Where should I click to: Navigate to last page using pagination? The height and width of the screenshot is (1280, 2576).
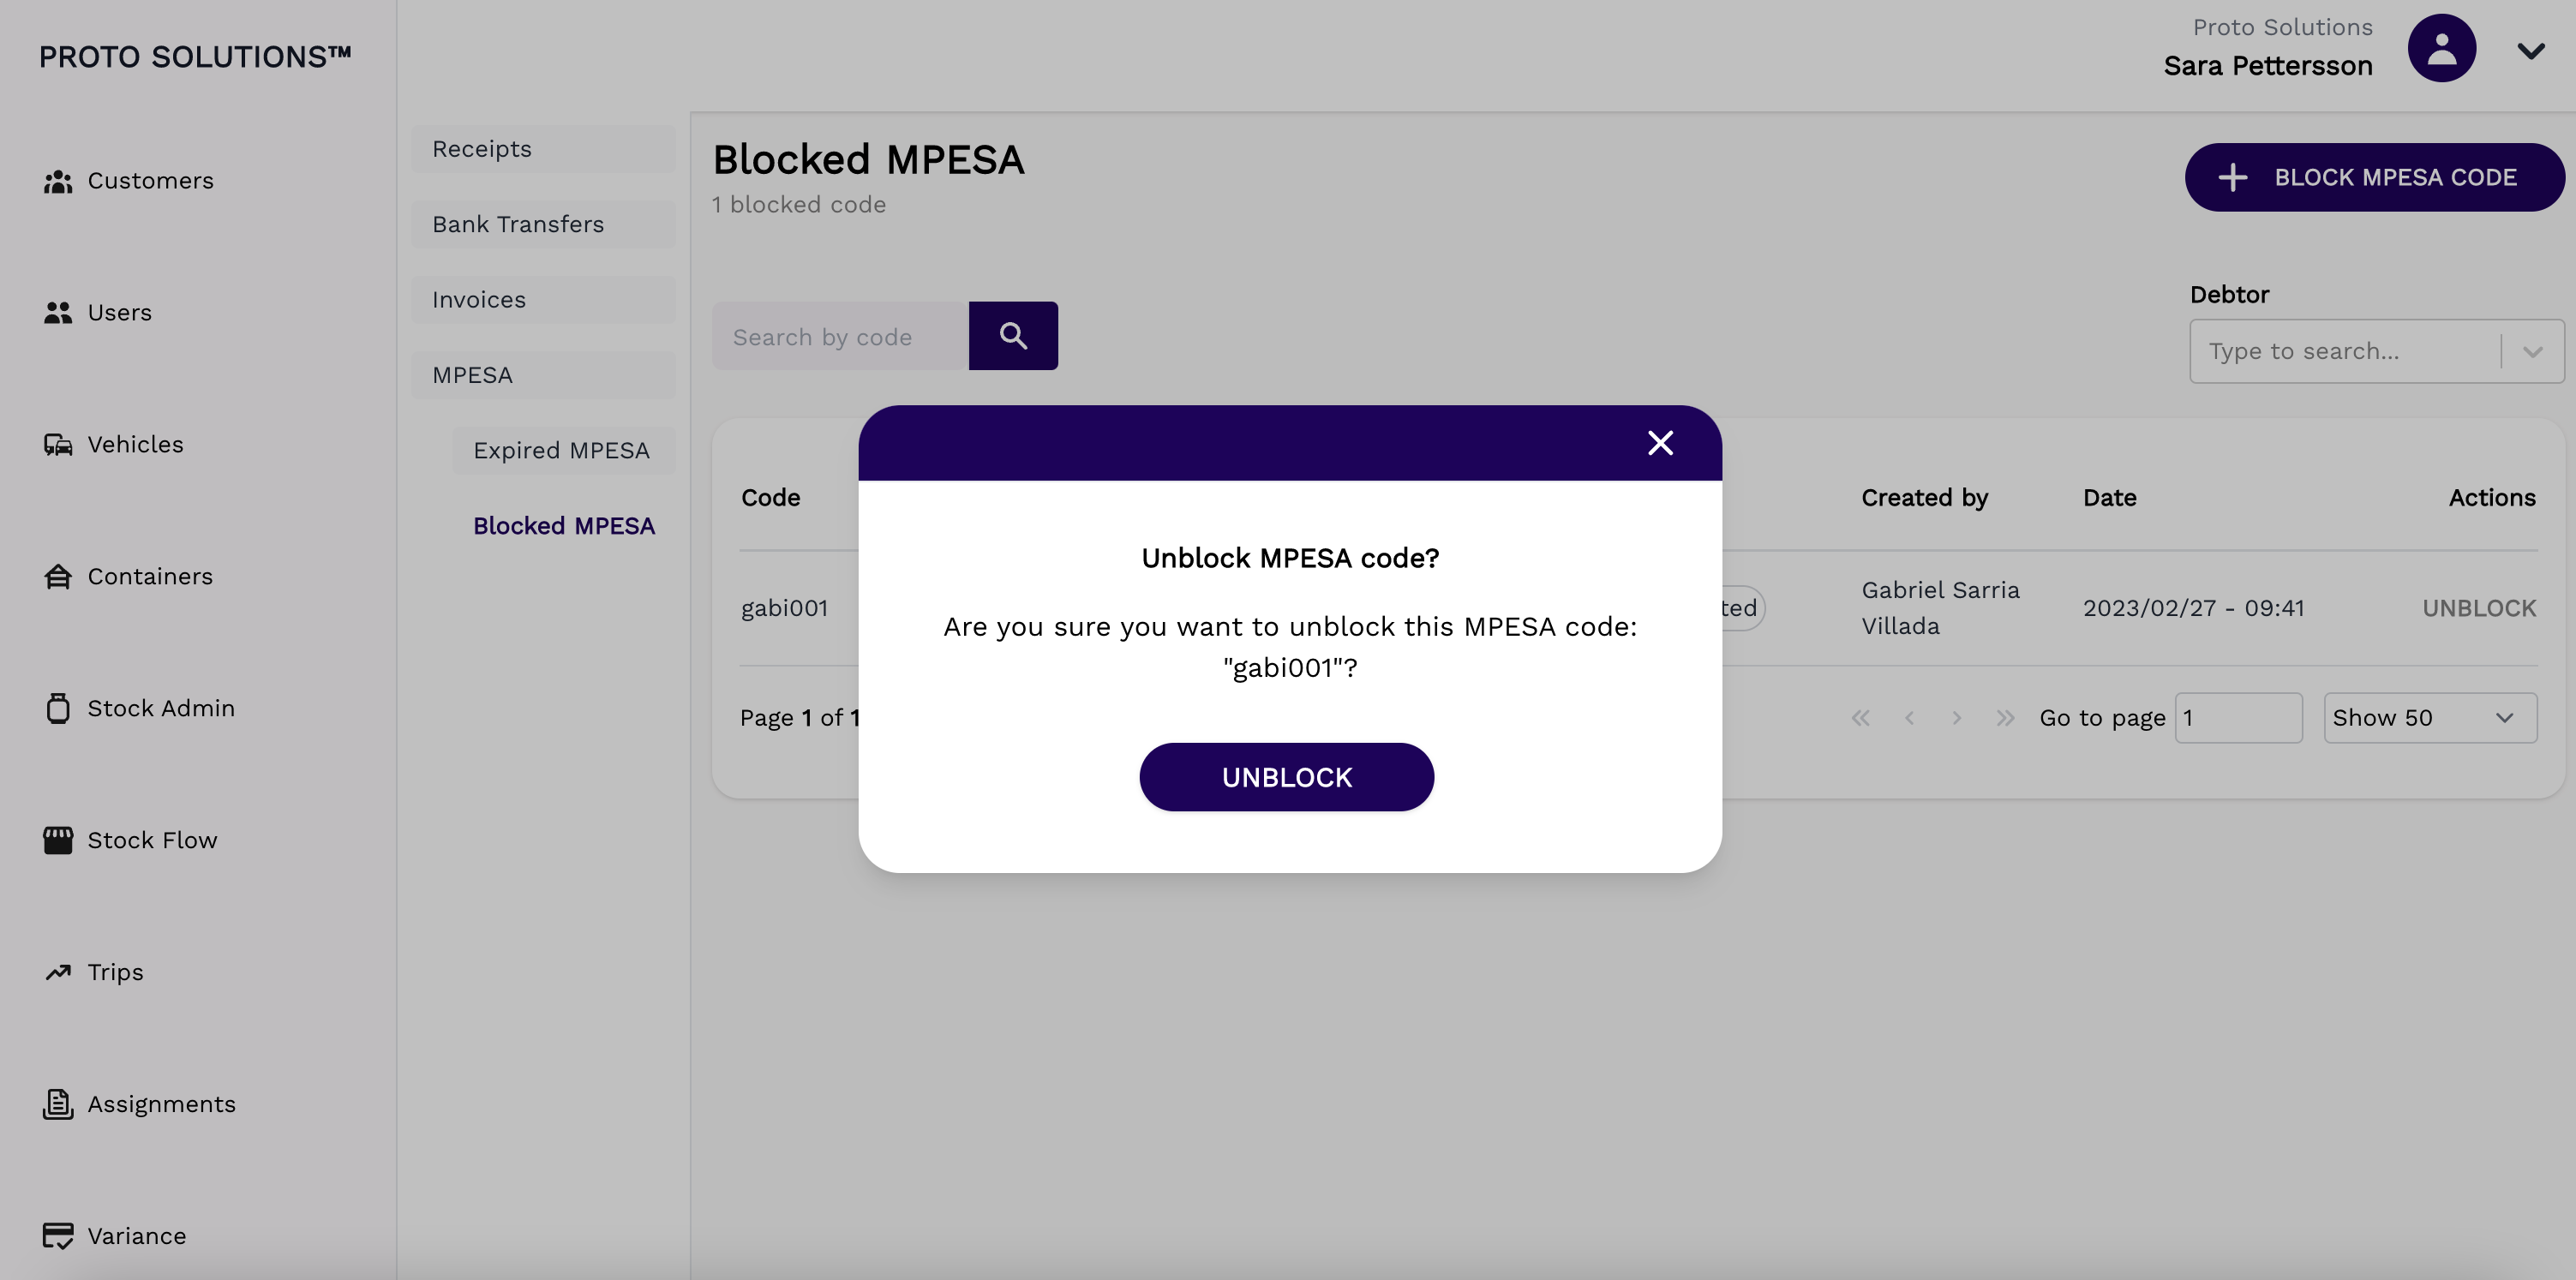tap(2004, 716)
